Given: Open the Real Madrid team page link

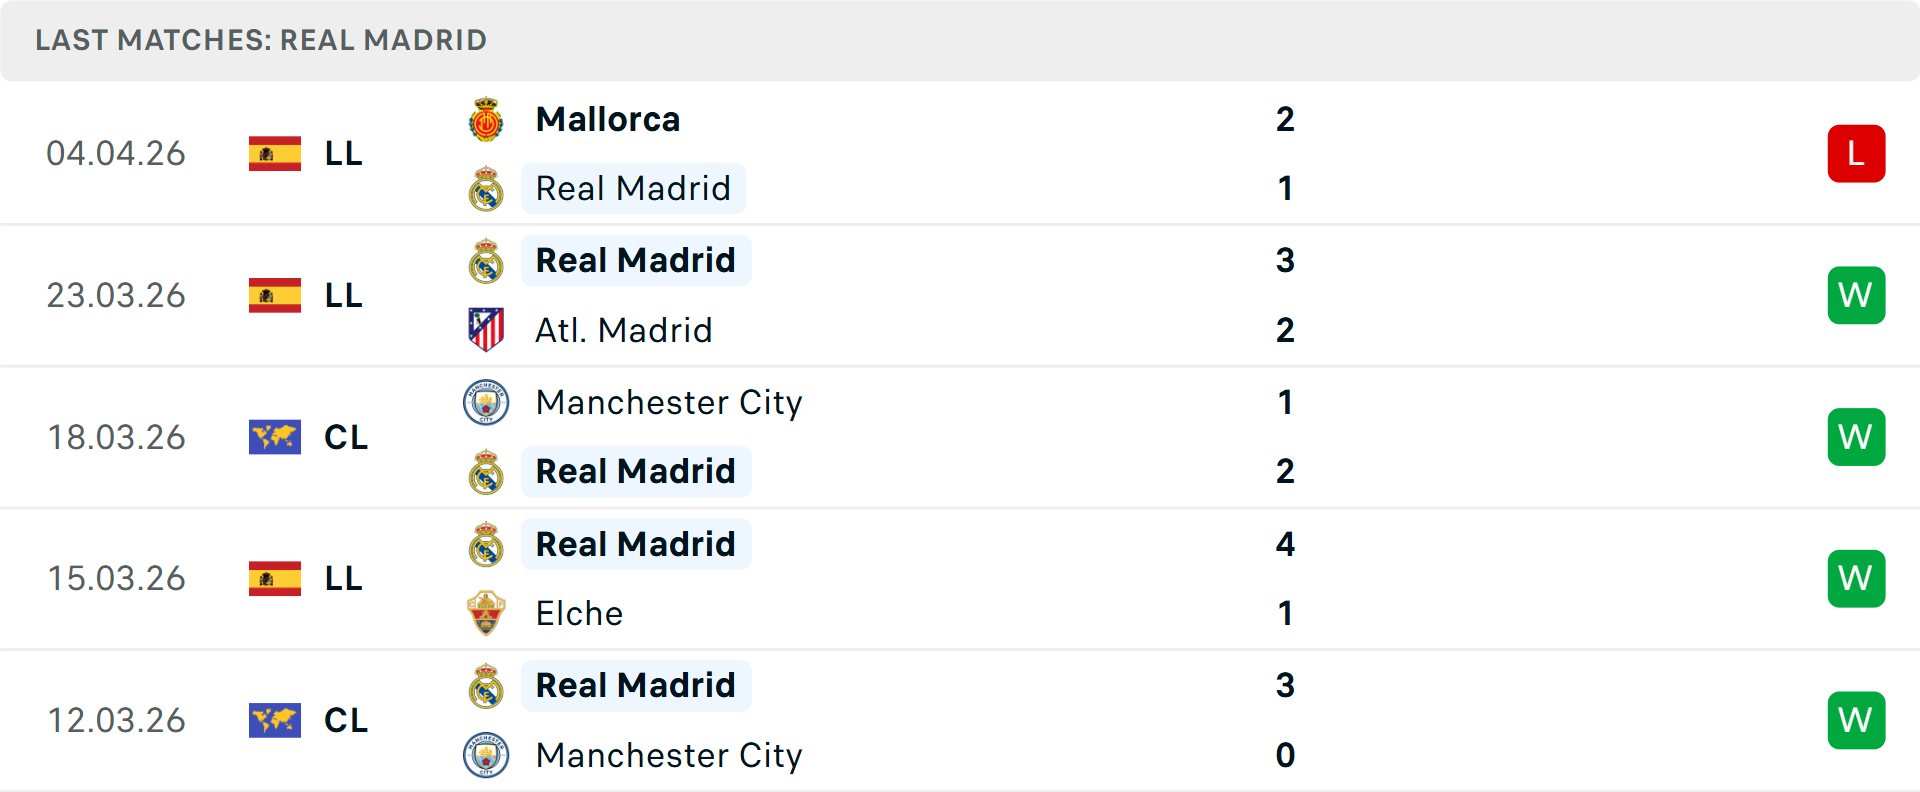Looking at the screenshot, I should coord(634,188).
